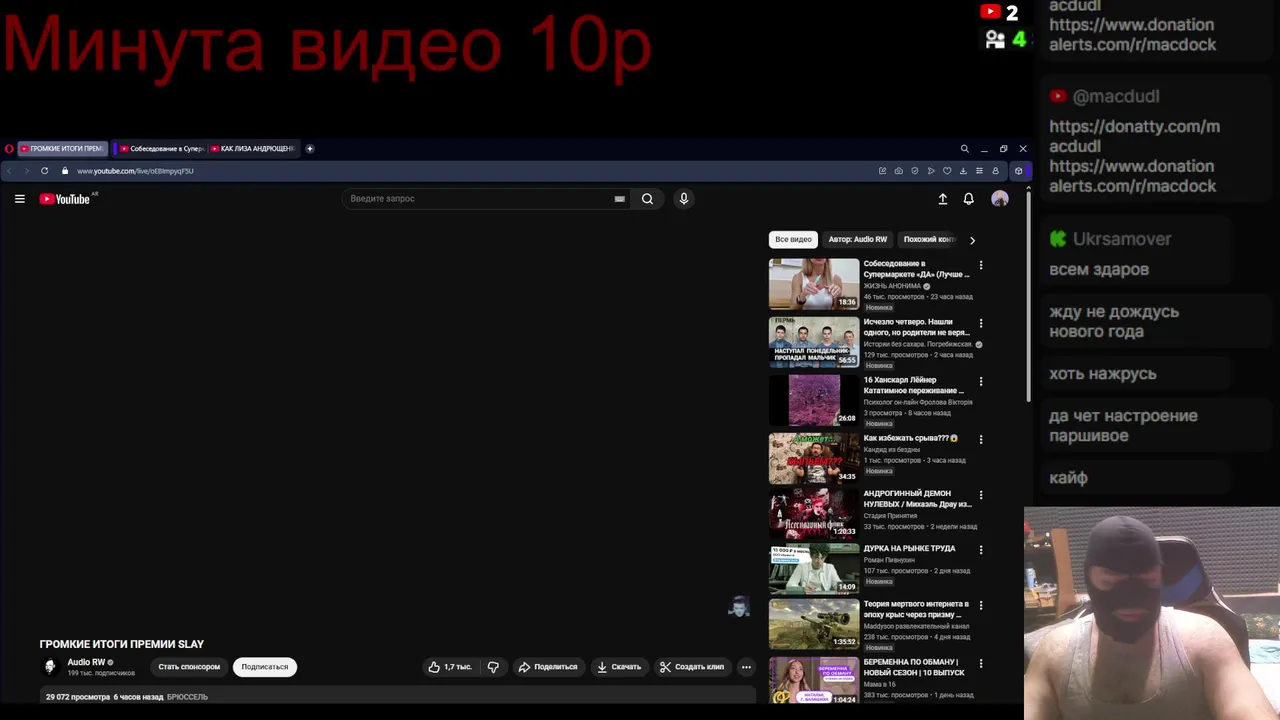Click the page vertical scrollbar
This screenshot has height=720, width=1280.
(x=1028, y=295)
